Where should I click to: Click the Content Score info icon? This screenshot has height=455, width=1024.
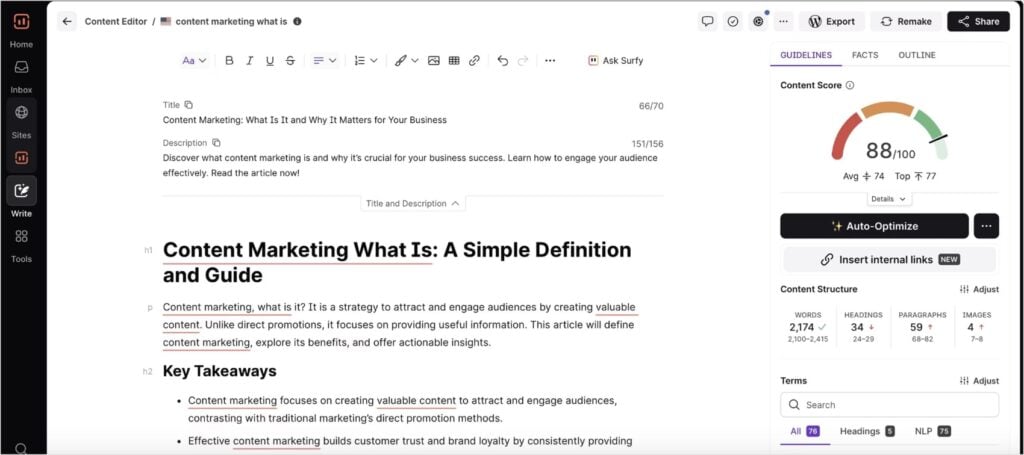[850, 86]
